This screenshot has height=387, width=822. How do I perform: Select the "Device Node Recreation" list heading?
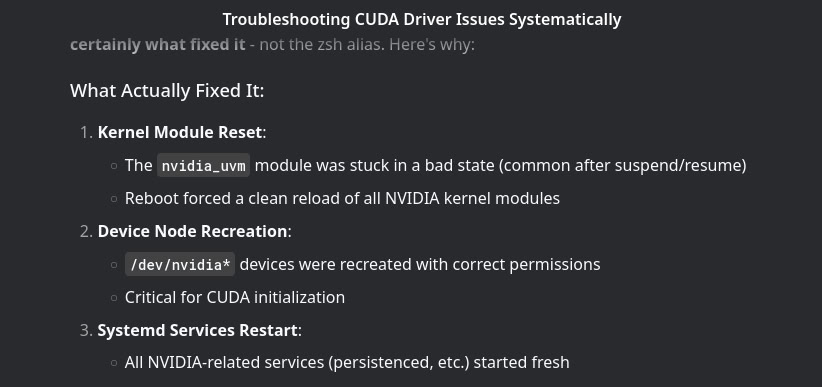pyautogui.click(x=192, y=231)
